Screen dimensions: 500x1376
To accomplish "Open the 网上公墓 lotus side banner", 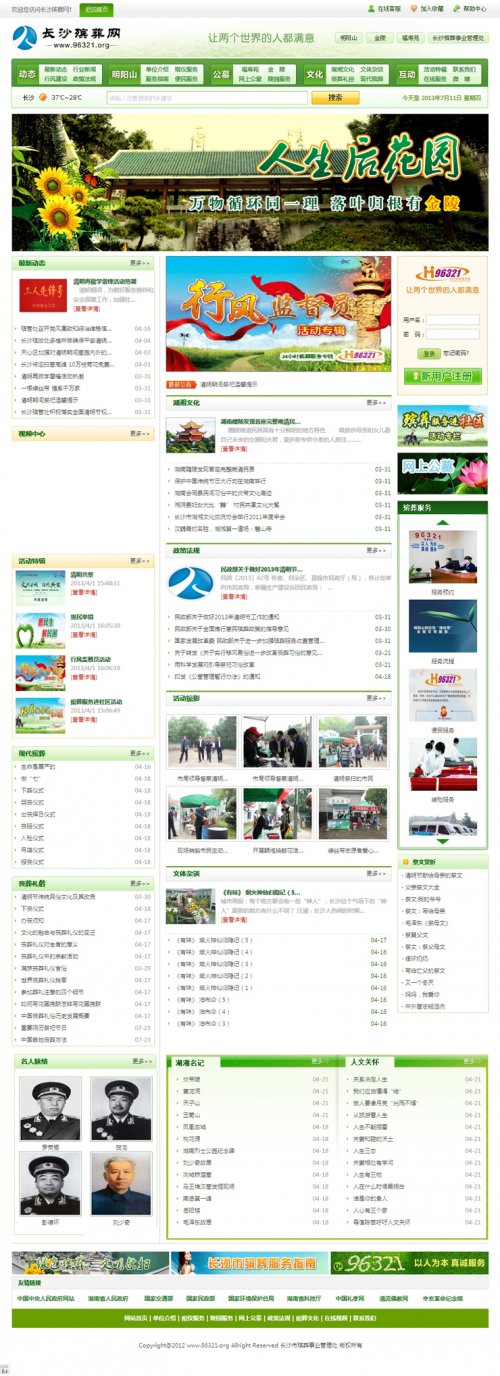I will point(443,474).
